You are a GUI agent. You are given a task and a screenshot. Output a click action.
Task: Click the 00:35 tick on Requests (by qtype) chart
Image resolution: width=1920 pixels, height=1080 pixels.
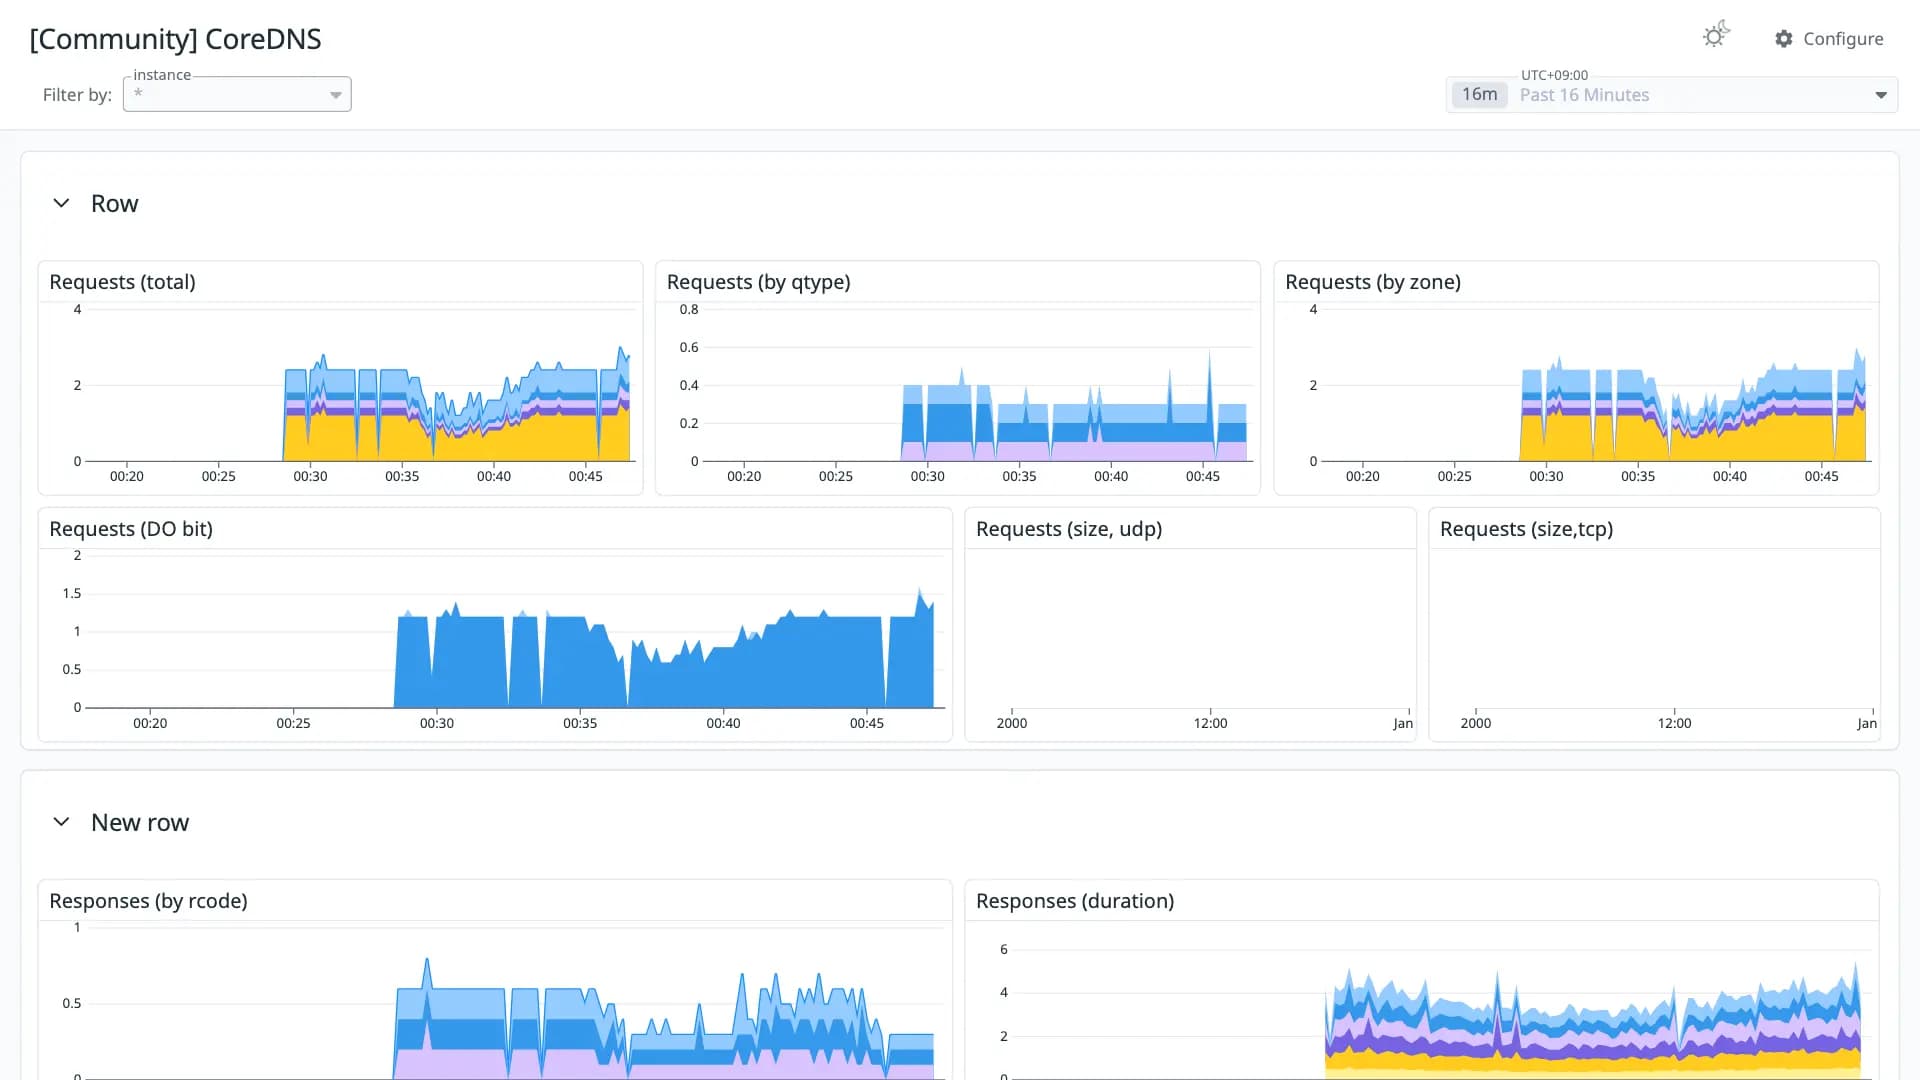[1019, 476]
